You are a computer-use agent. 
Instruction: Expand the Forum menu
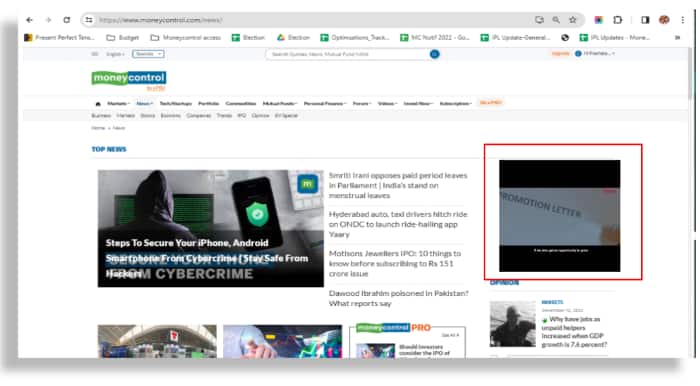click(362, 104)
